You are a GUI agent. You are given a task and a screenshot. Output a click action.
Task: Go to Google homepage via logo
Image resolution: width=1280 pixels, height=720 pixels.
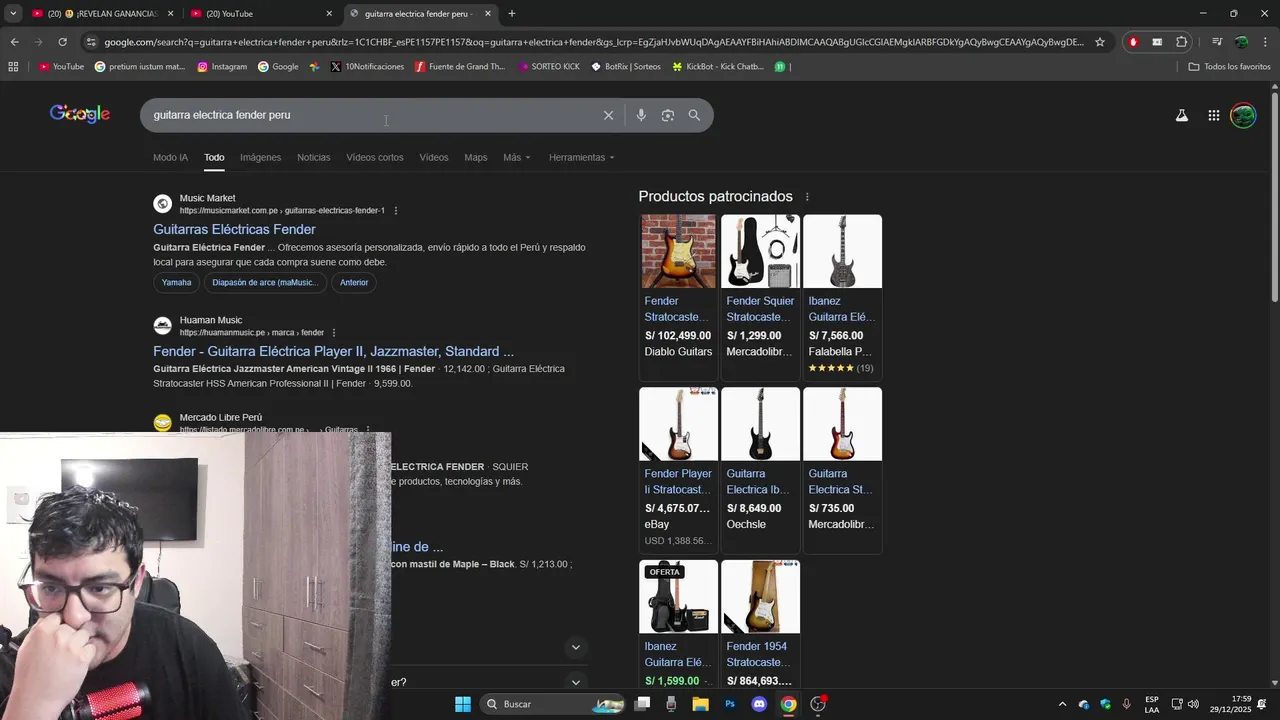80,114
